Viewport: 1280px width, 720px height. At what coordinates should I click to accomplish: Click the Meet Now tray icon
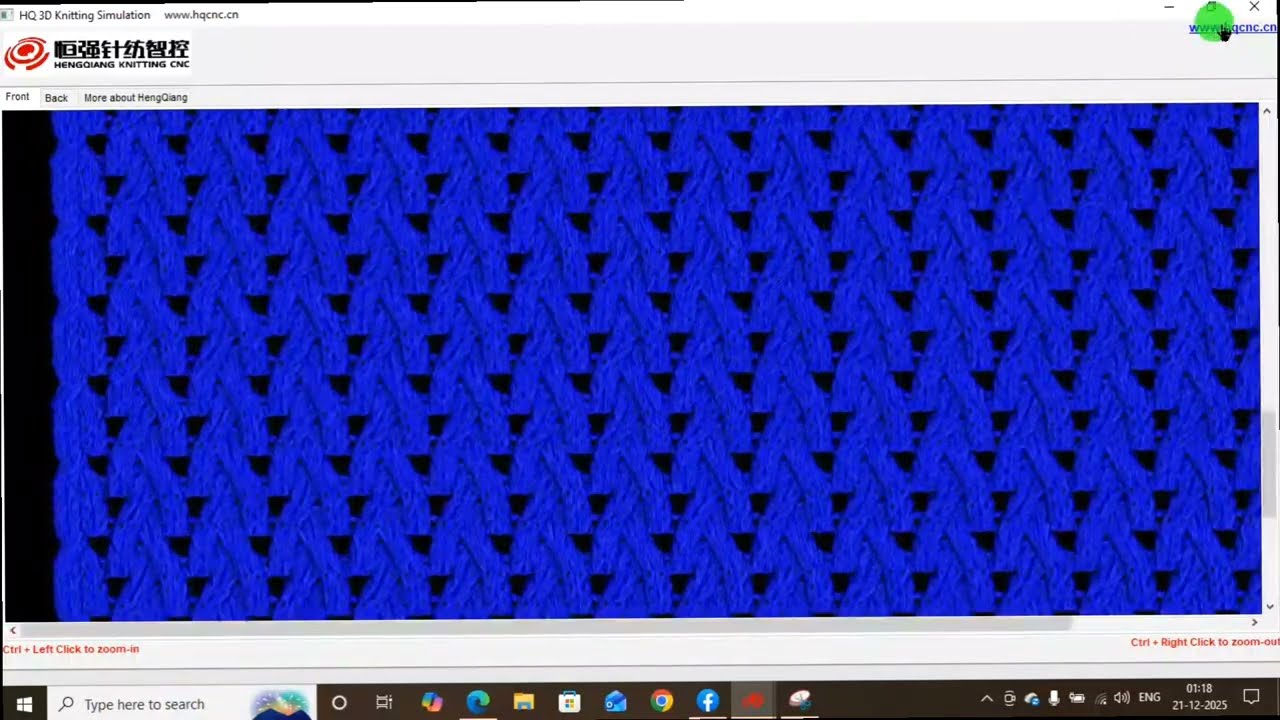(x=1010, y=698)
